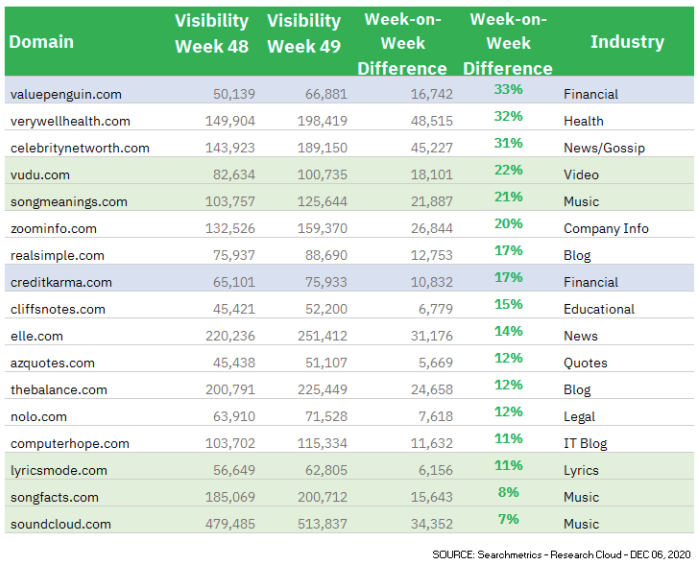Image resolution: width=699 pixels, height=570 pixels.
Task: Click the 251,412 visibility value
Action: pyautogui.click(x=322, y=336)
